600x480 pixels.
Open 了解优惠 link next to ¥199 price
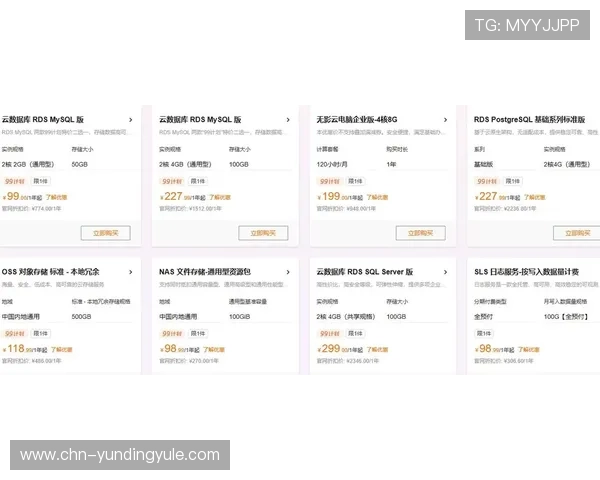coord(377,198)
